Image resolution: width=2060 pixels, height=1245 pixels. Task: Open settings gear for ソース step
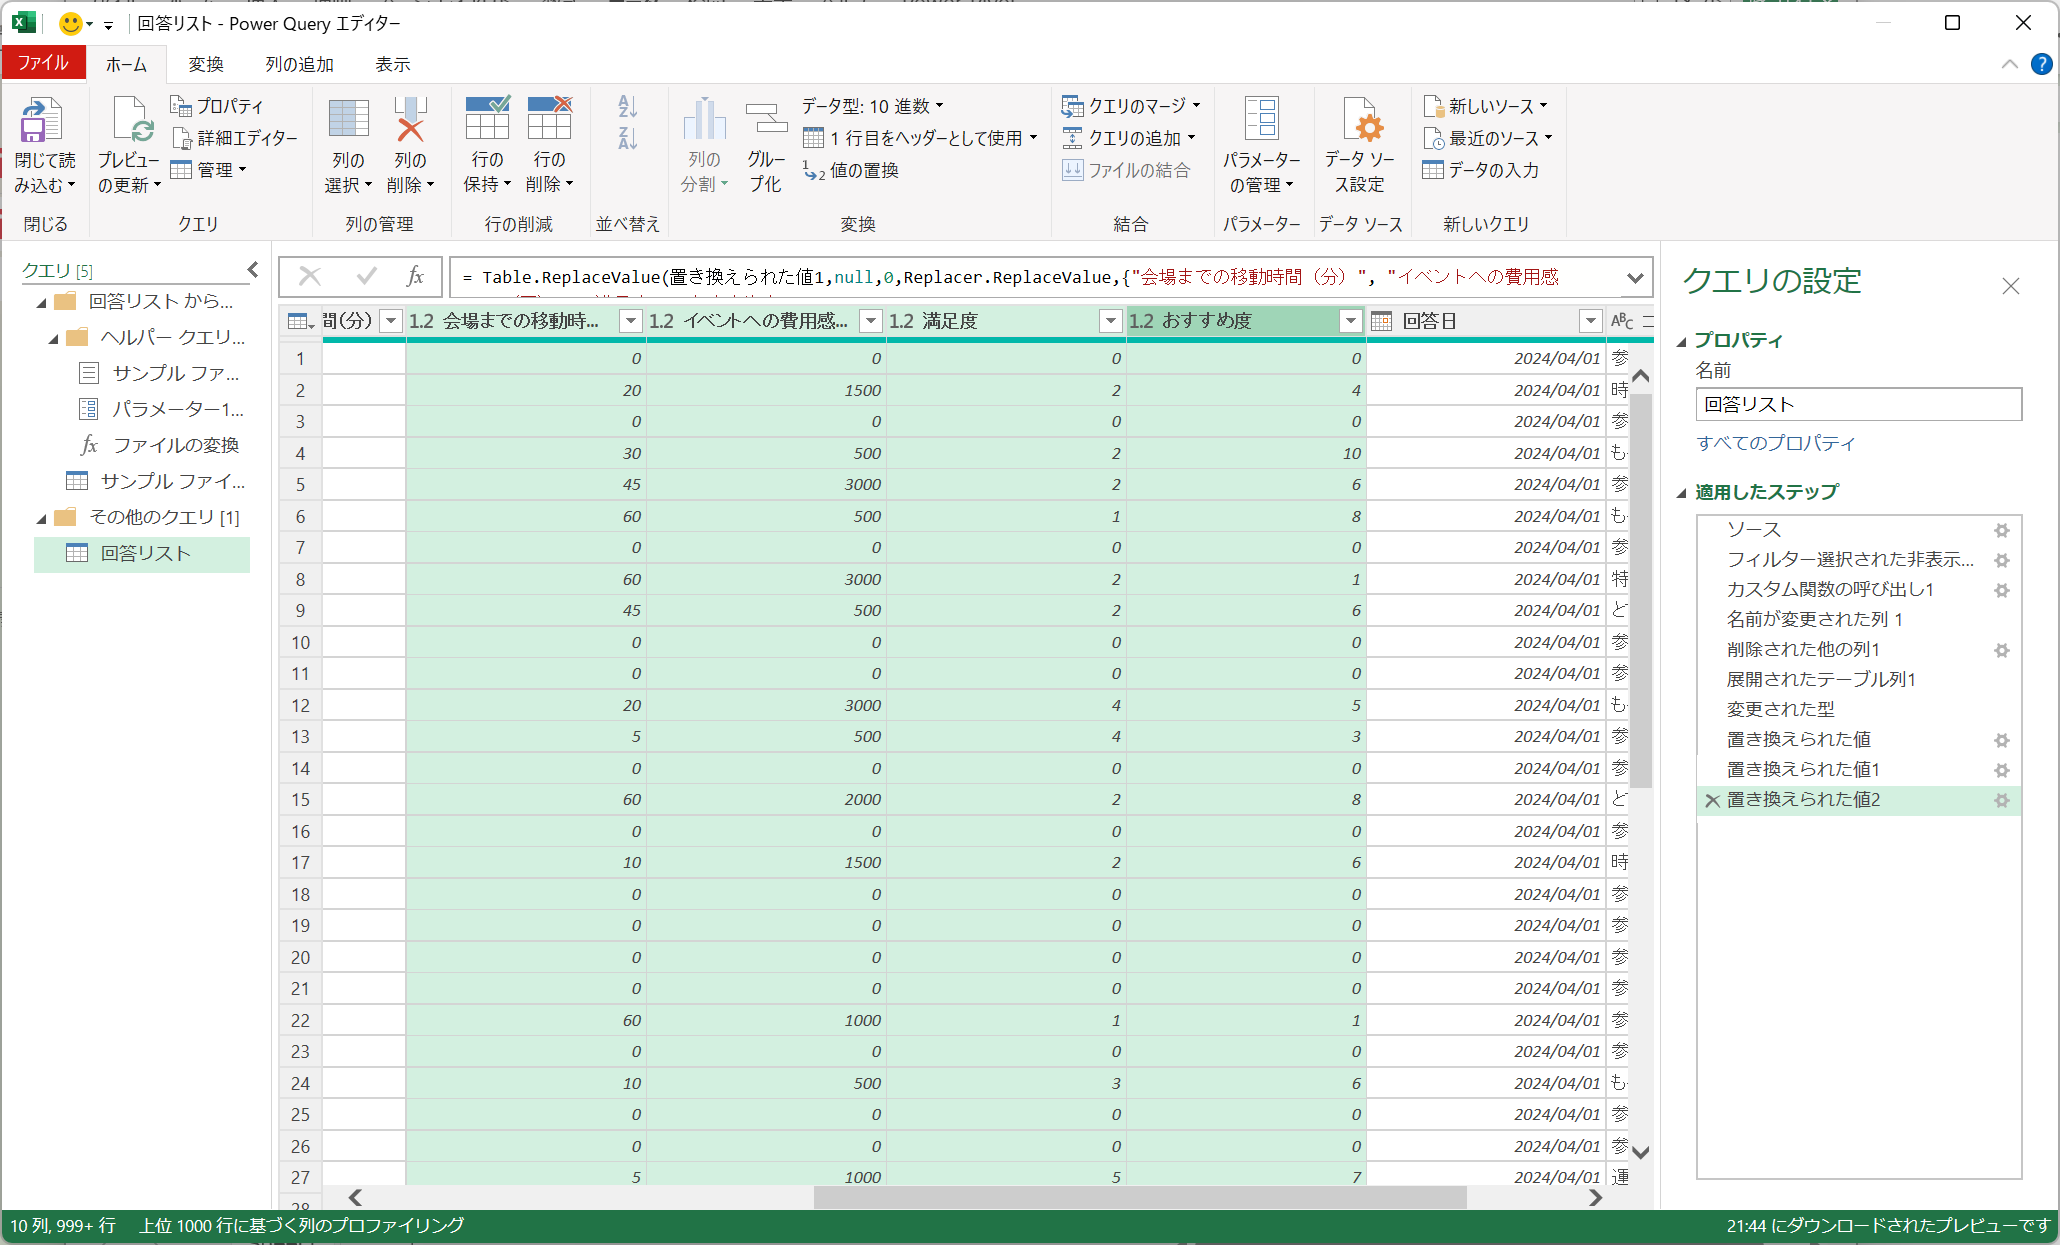pyautogui.click(x=2002, y=530)
